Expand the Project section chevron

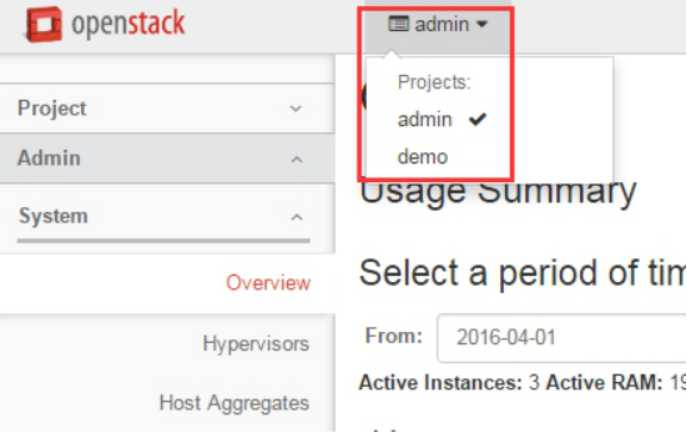(x=296, y=108)
